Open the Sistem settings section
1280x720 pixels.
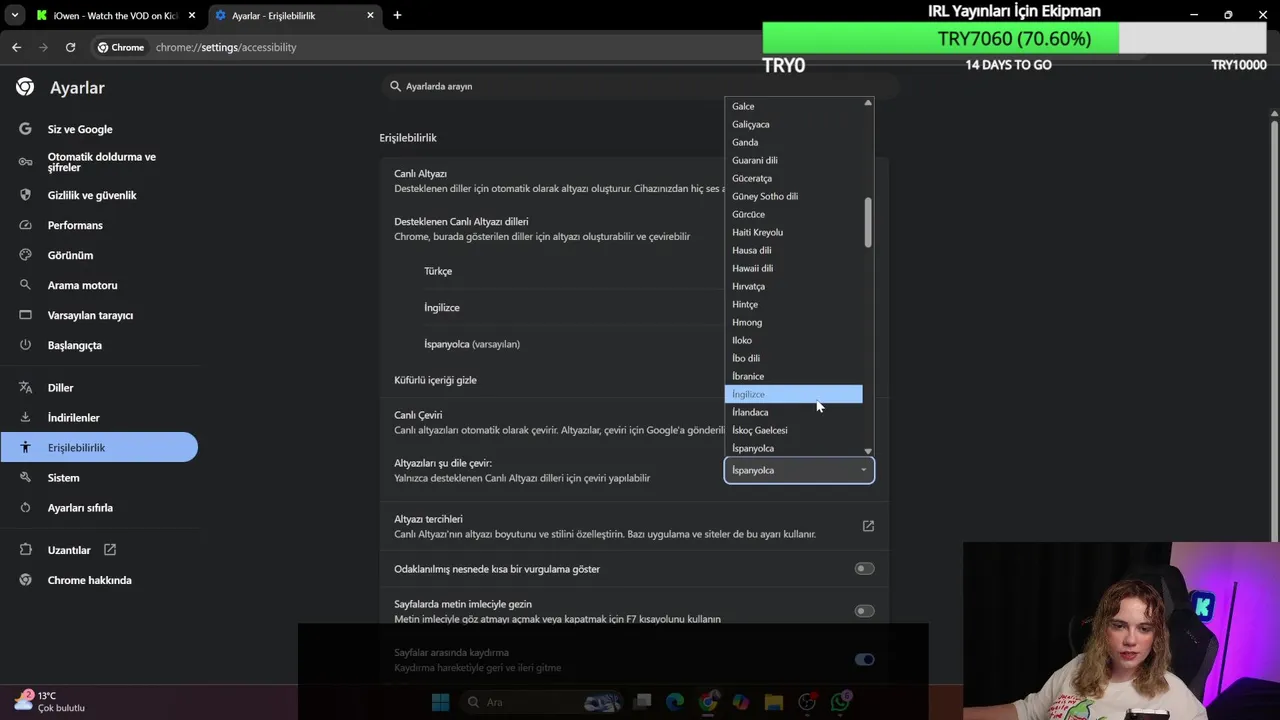63,478
